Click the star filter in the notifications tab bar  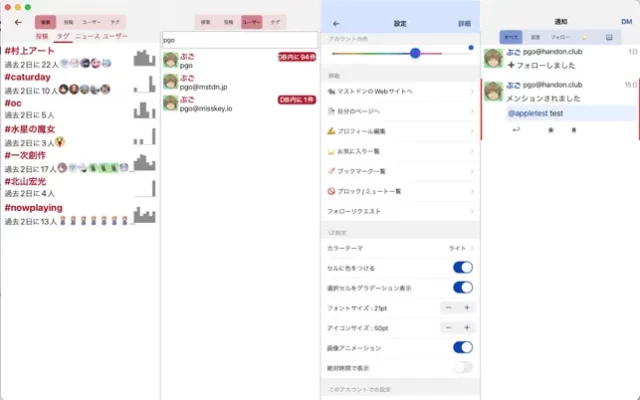tap(584, 37)
